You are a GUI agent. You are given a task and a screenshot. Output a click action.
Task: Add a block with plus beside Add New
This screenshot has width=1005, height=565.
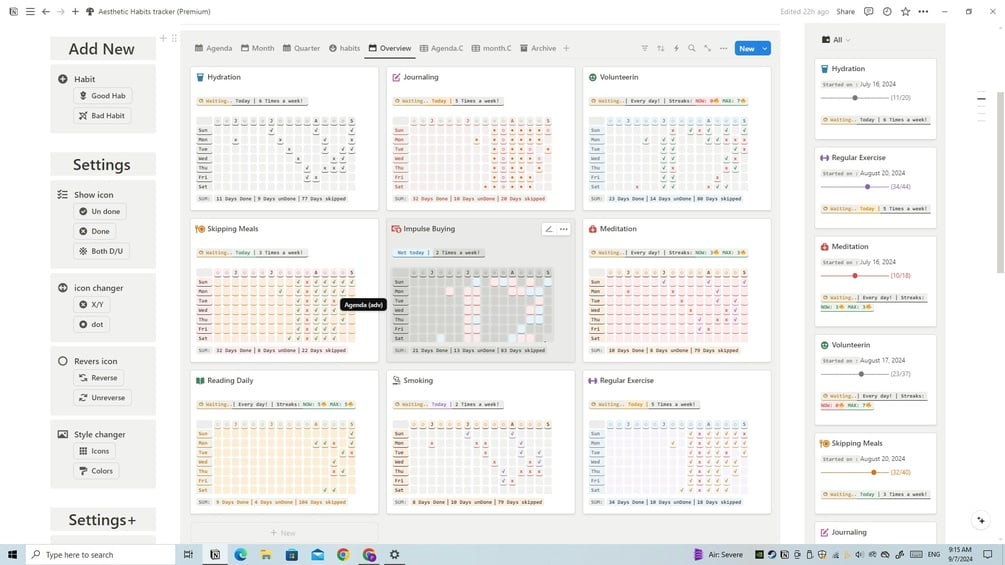pos(163,38)
